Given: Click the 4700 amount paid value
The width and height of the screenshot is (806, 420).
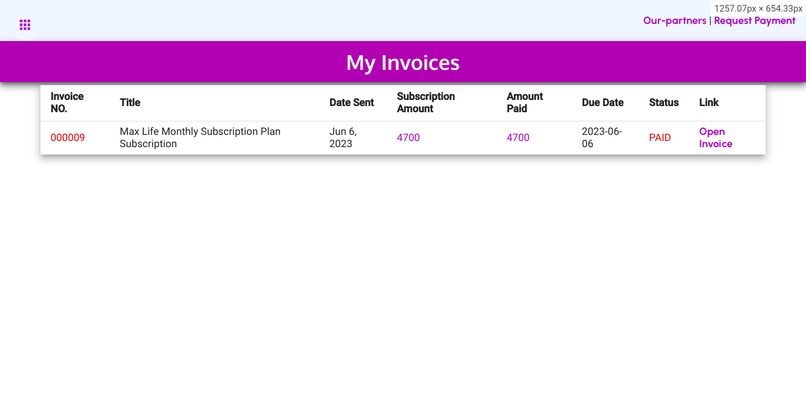Looking at the screenshot, I should click(x=518, y=138).
